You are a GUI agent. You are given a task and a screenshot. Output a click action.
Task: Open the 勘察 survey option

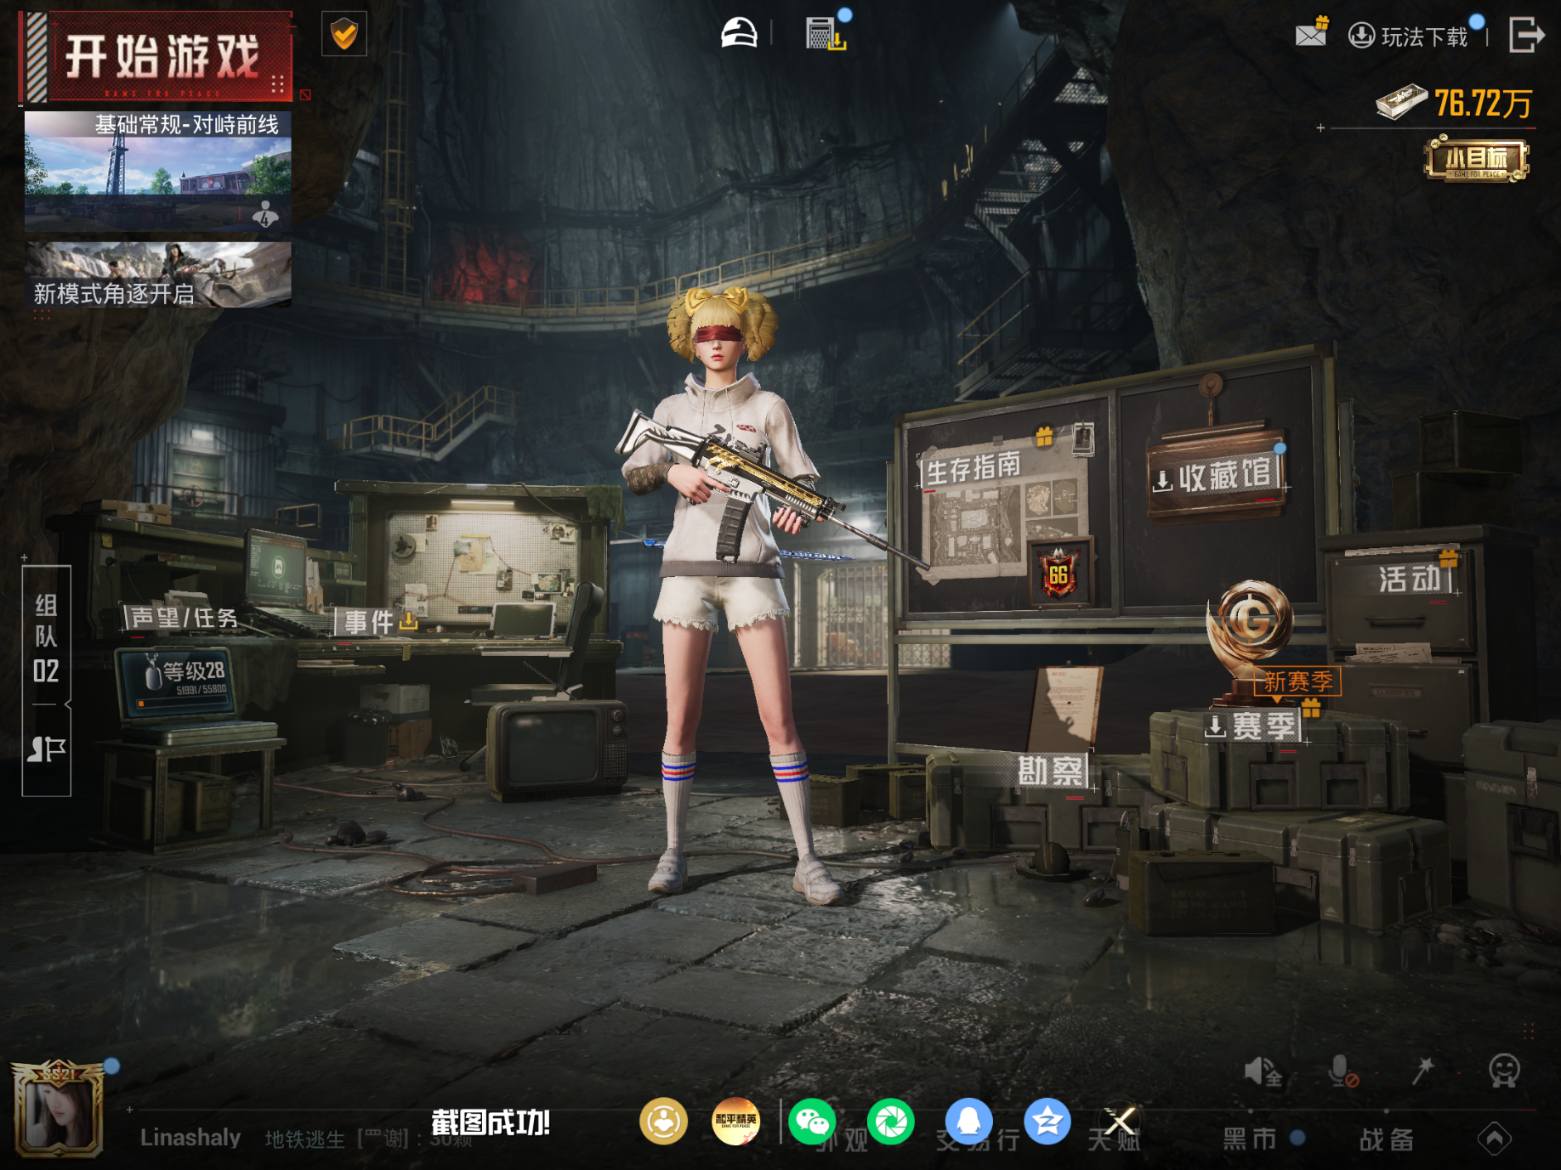pyautogui.click(x=1050, y=770)
